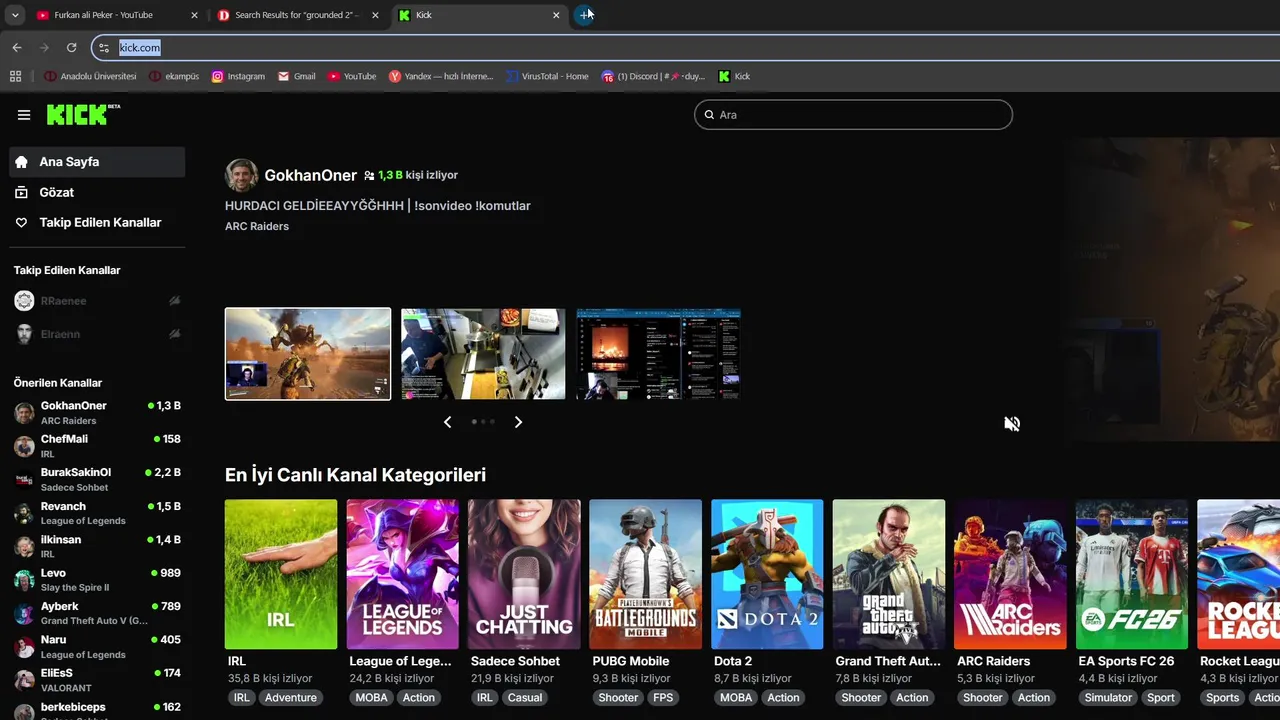Click ARC Raiders link under stream title

pyautogui.click(x=257, y=226)
